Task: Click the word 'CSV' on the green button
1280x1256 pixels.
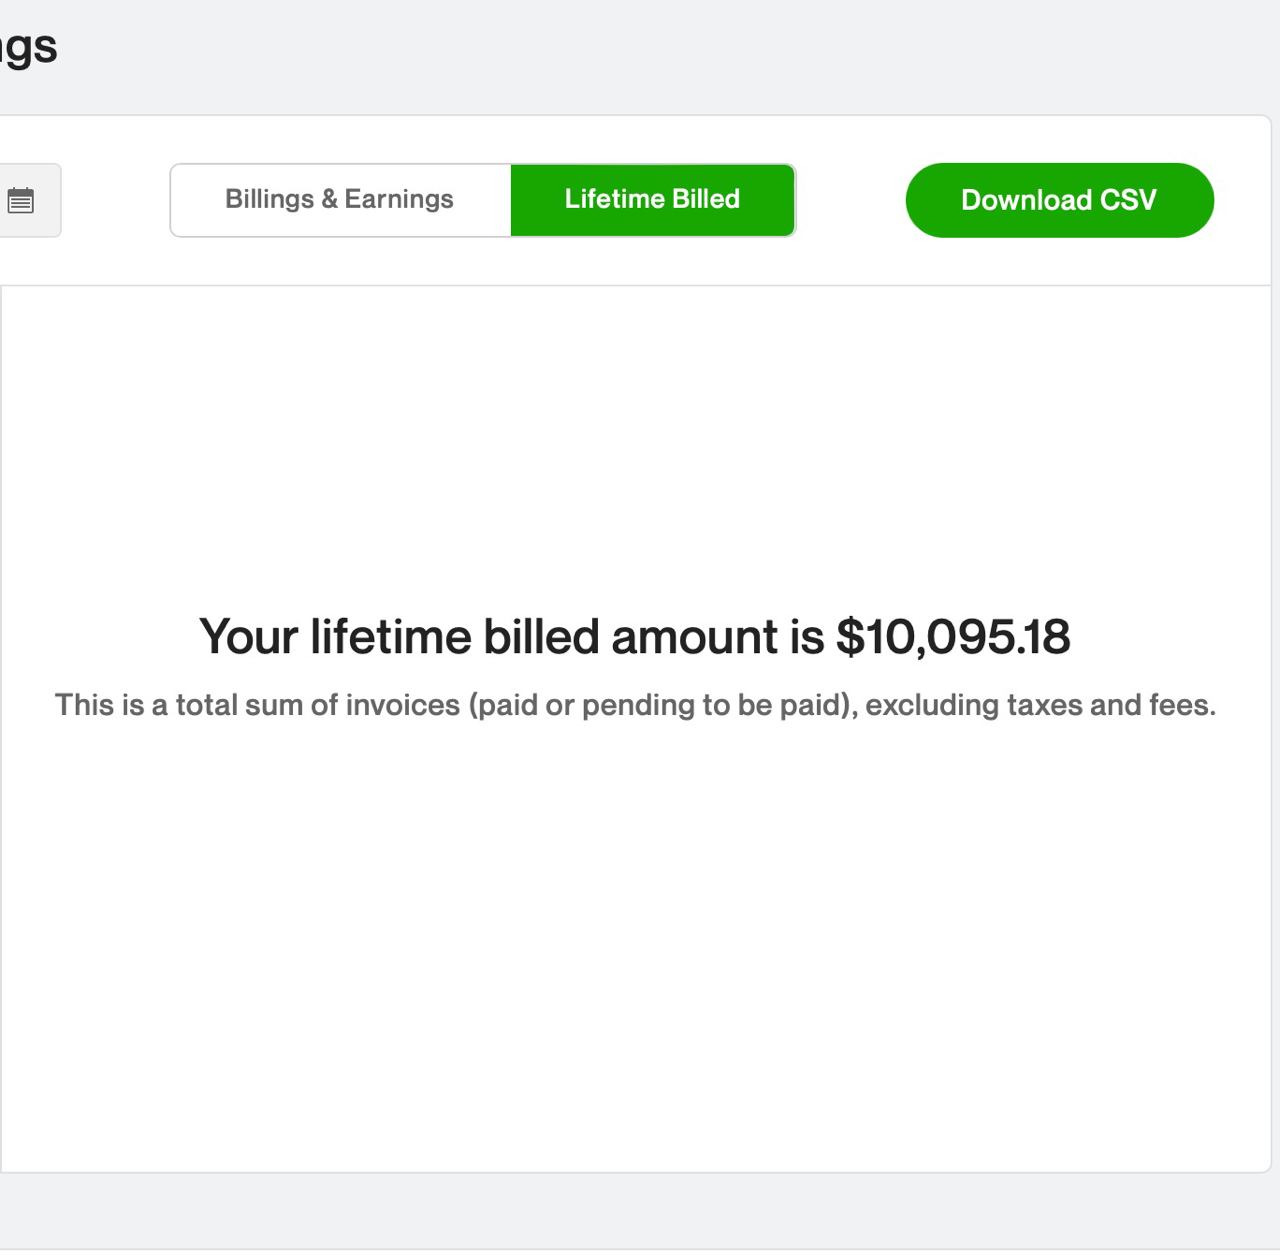Action: (x=1128, y=200)
